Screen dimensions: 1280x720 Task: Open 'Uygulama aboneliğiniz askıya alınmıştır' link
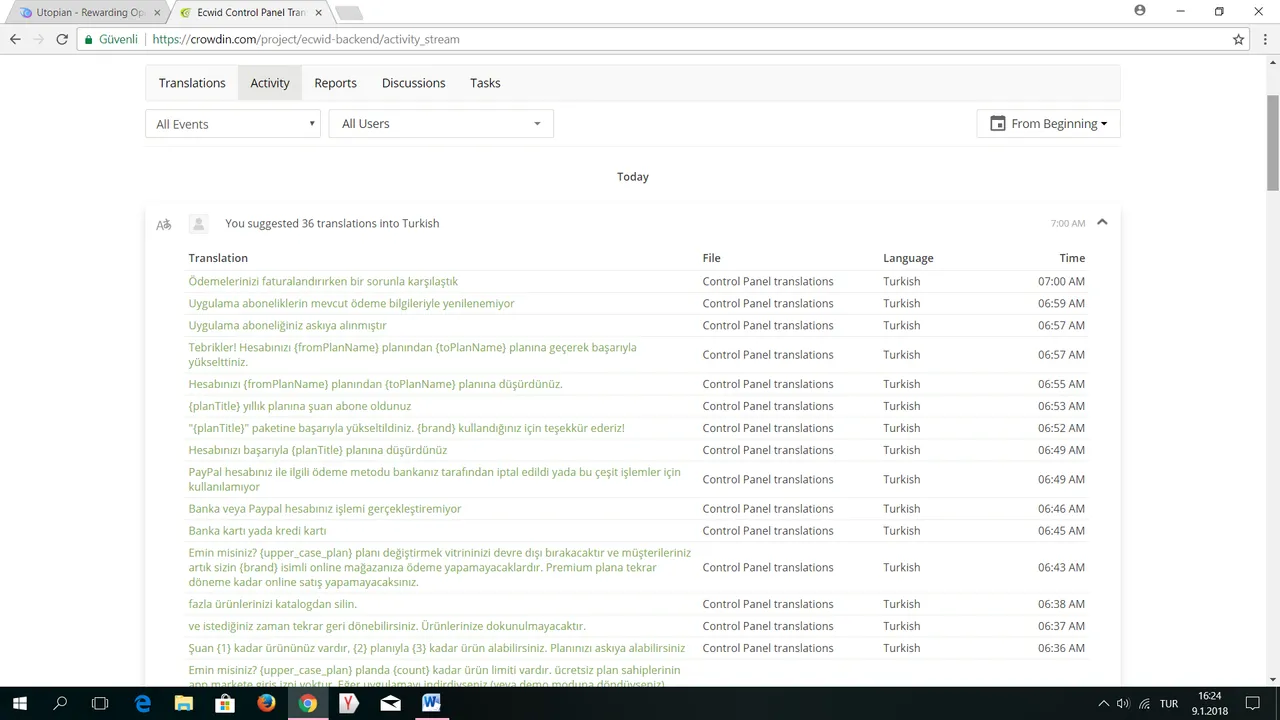[287, 325]
